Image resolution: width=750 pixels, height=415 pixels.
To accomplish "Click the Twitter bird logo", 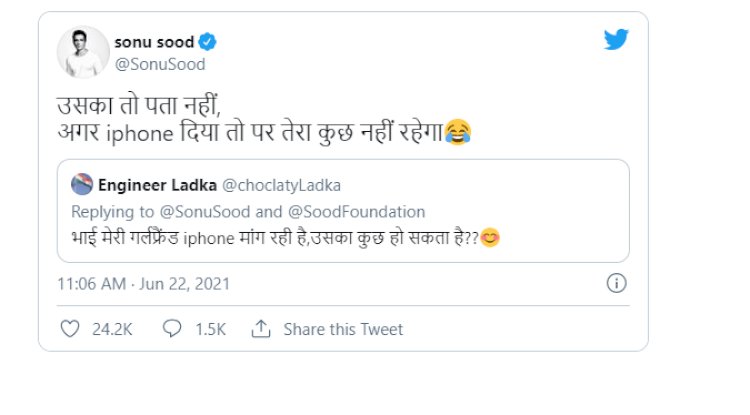I will click(616, 42).
